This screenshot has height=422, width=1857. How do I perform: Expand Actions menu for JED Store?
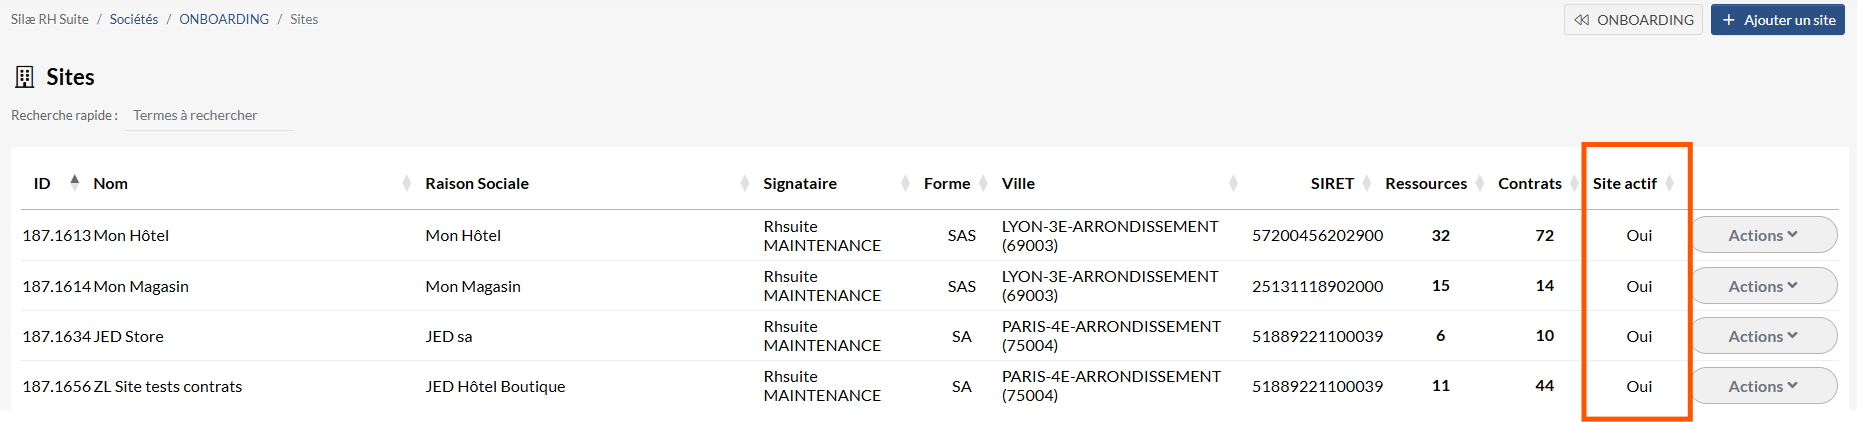point(1764,336)
